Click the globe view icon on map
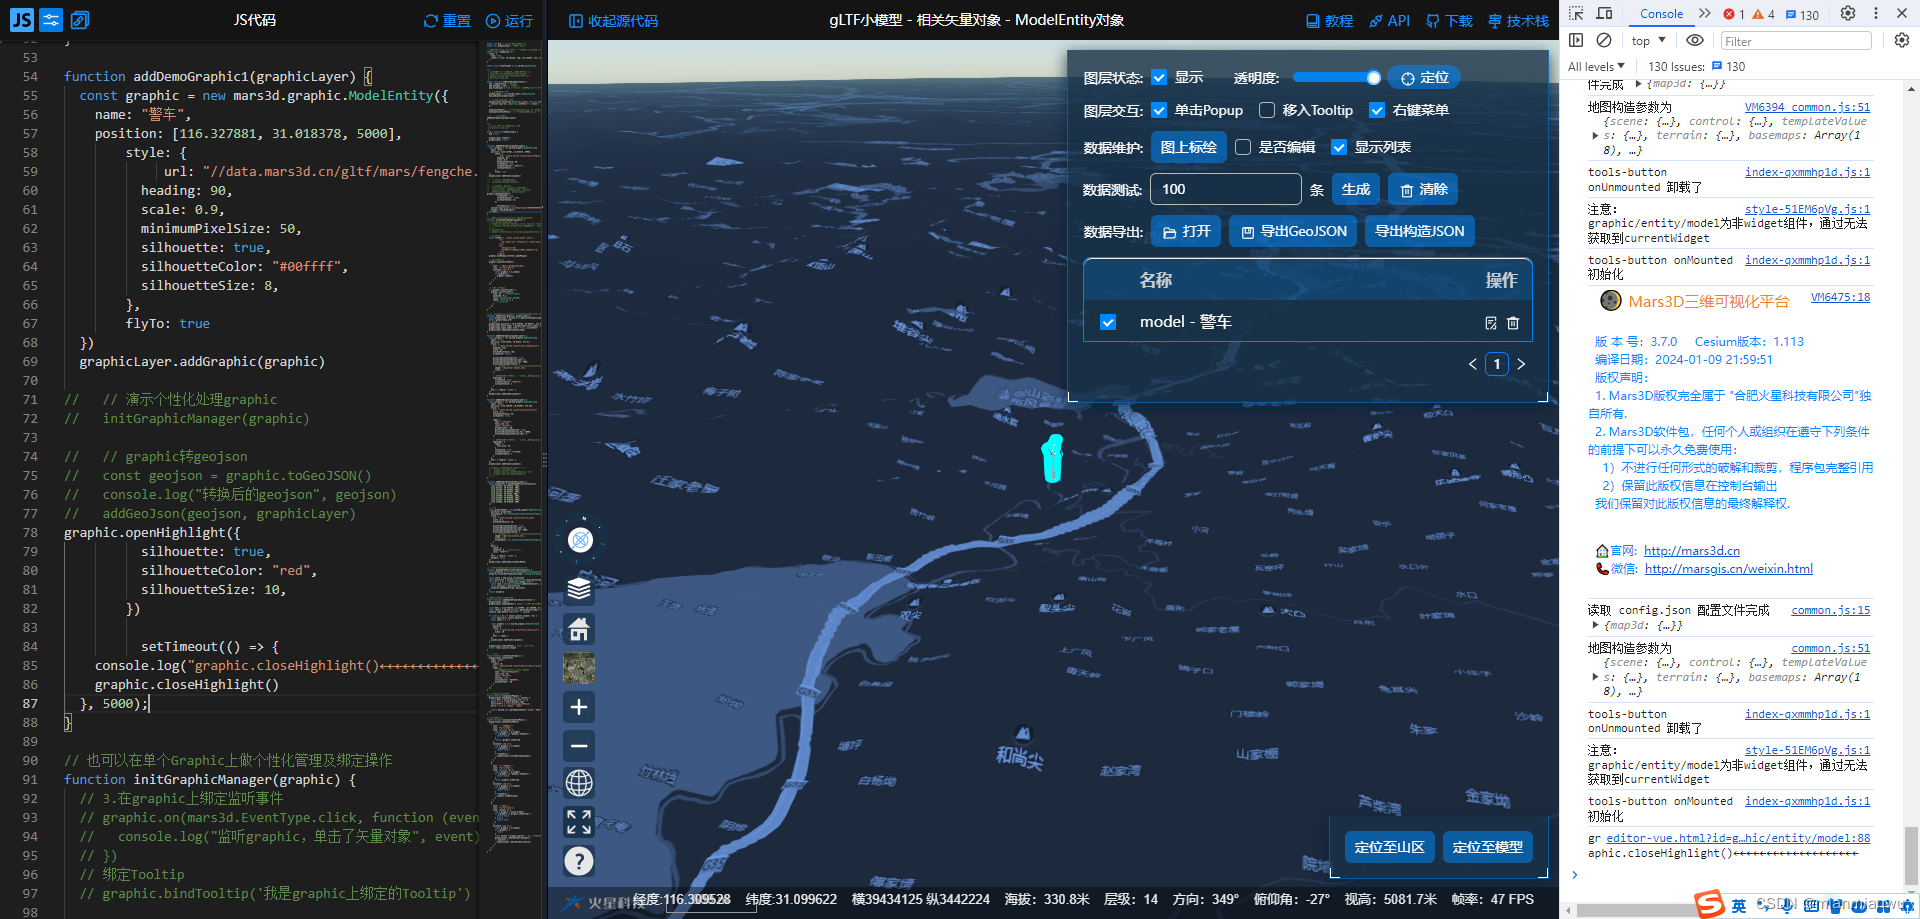 tap(578, 784)
